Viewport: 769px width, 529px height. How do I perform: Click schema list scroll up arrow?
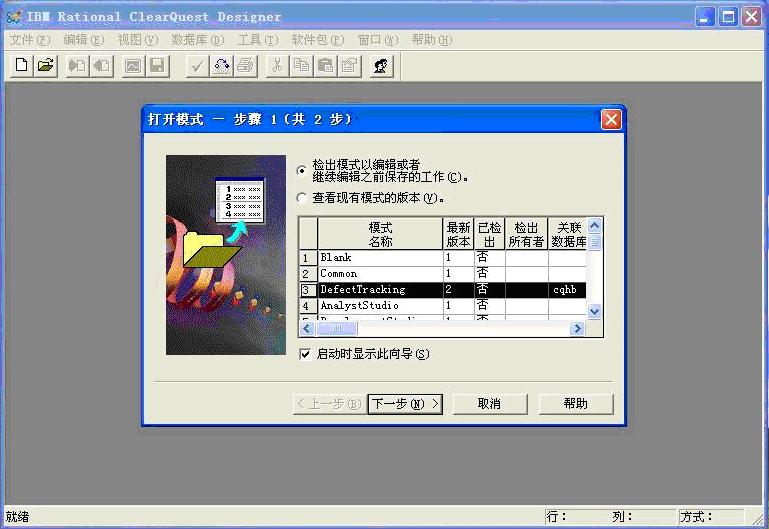coord(594,226)
